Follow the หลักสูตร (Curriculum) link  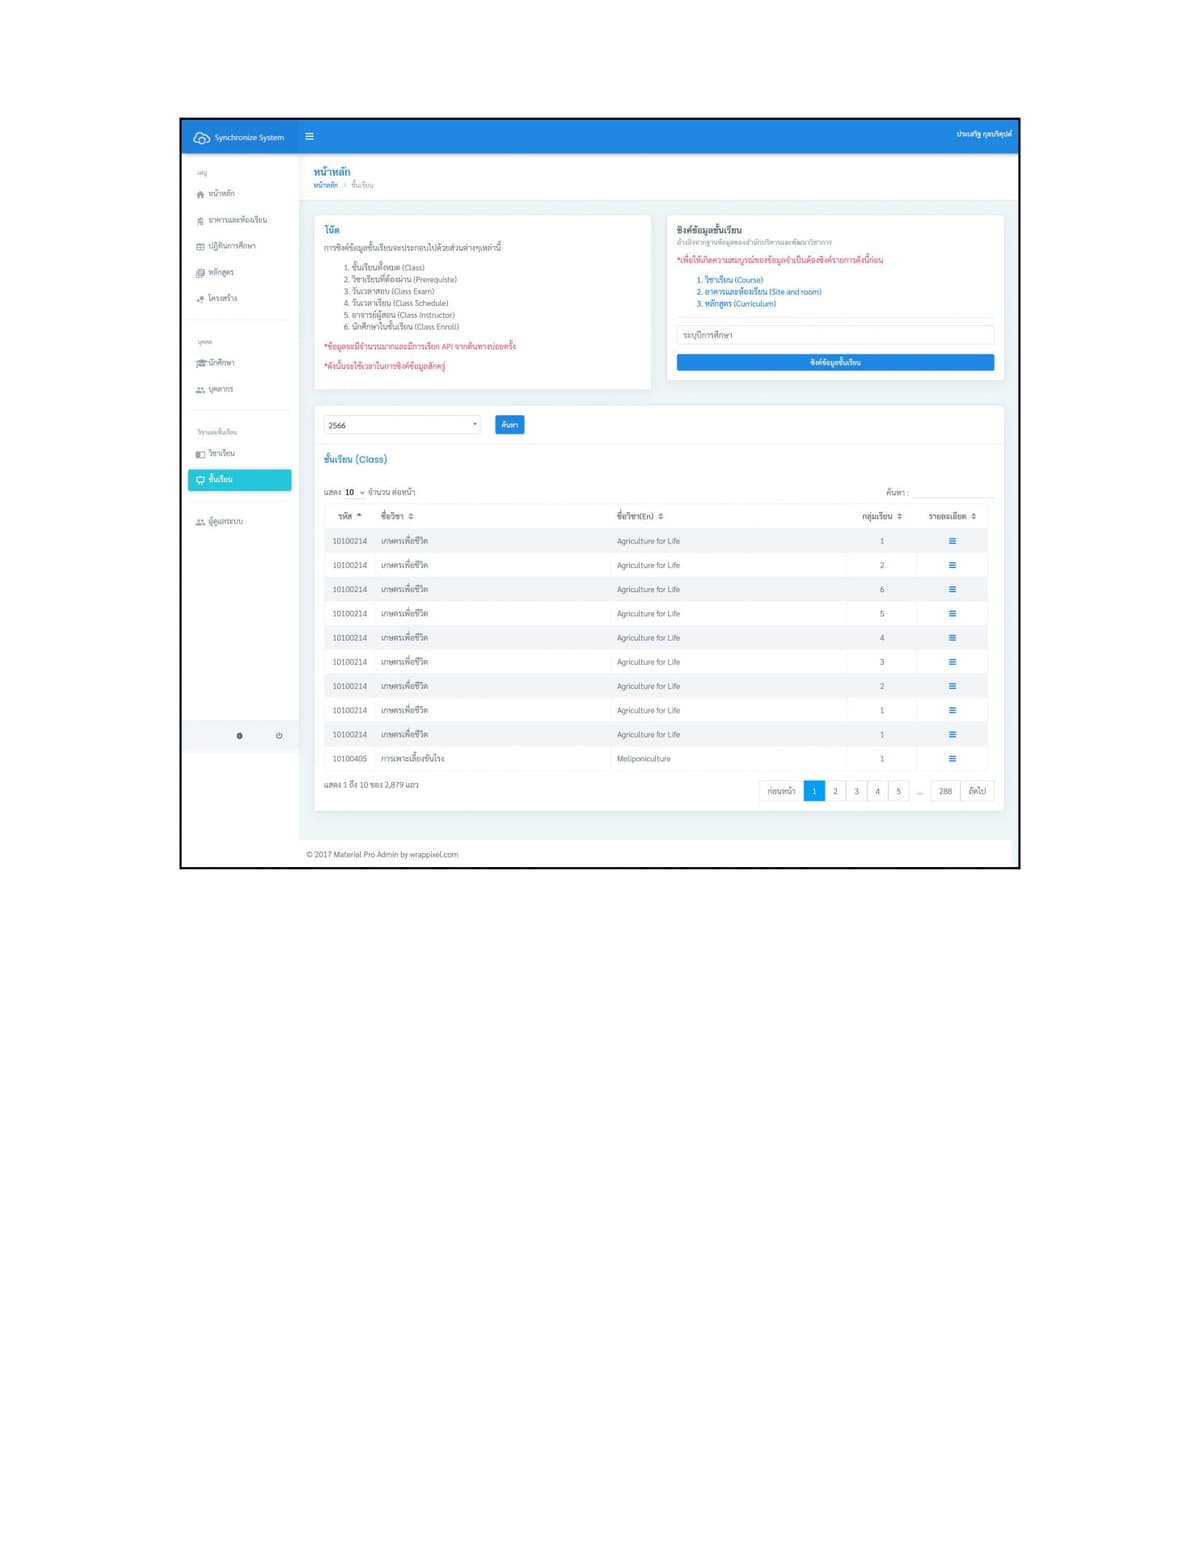740,304
